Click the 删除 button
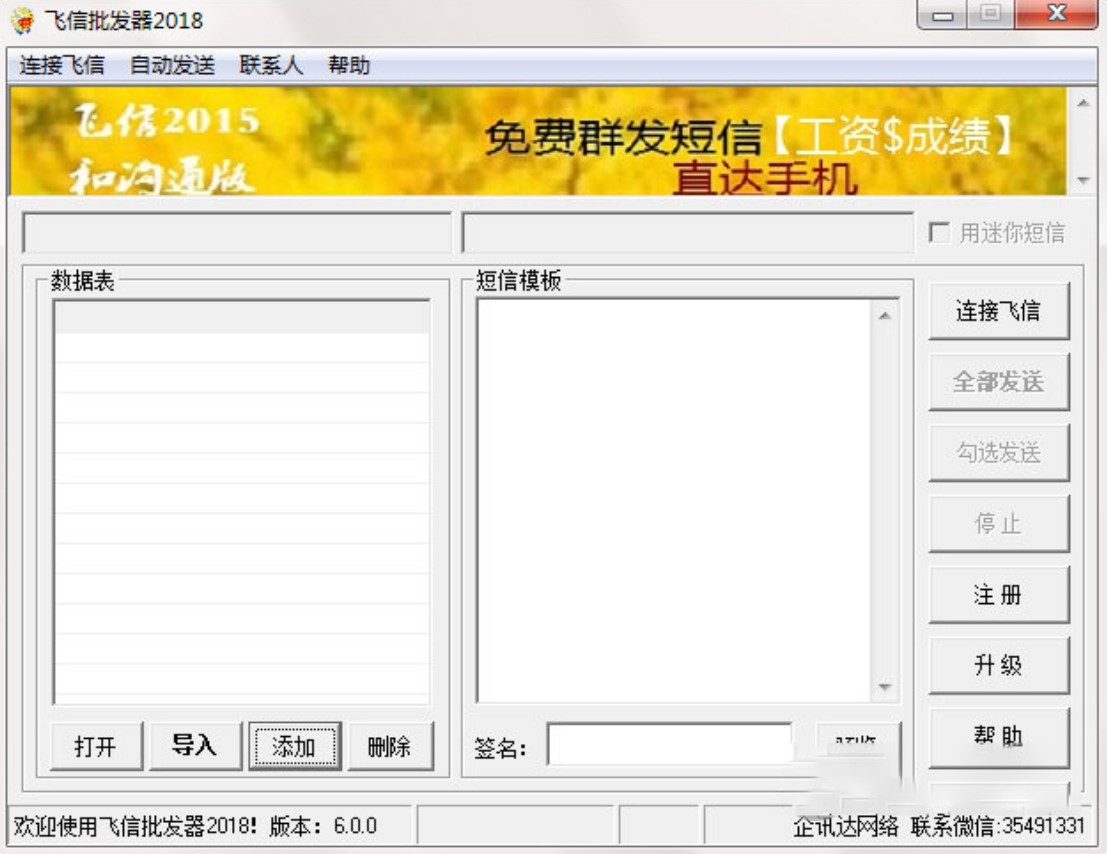 point(390,746)
